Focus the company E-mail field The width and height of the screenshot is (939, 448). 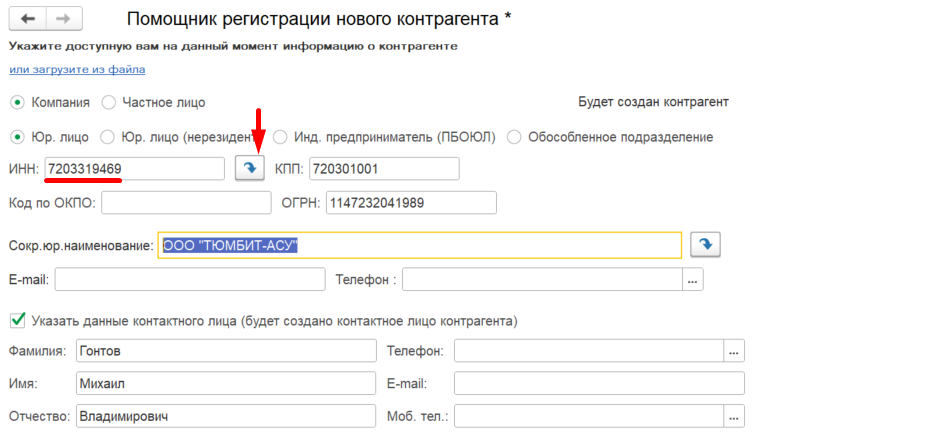(x=190, y=279)
